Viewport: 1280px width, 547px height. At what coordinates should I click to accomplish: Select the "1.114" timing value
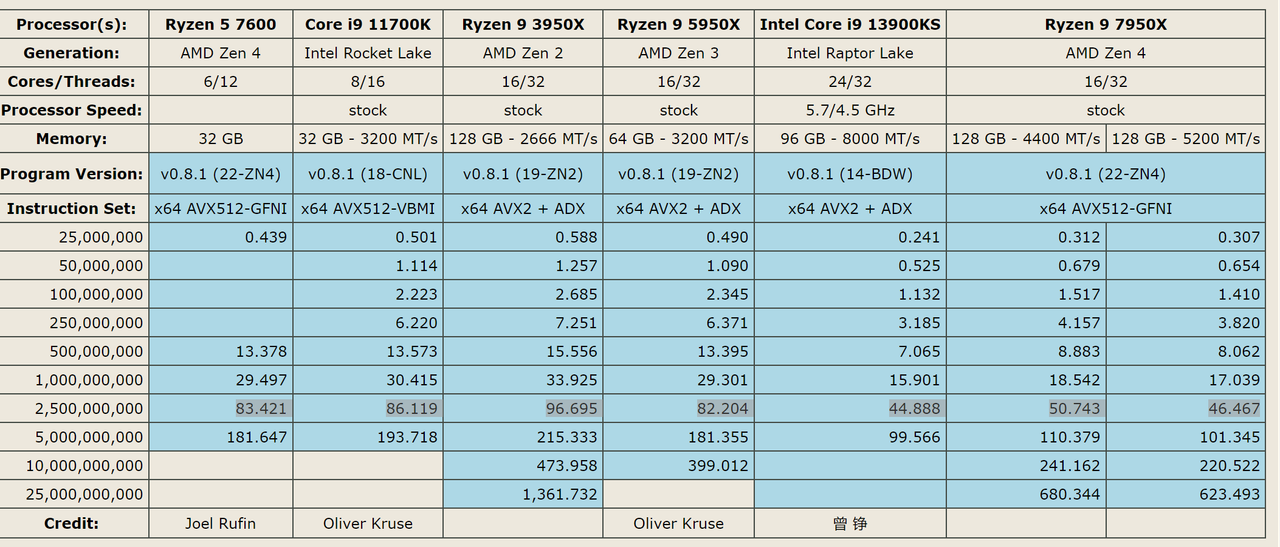pyautogui.click(x=419, y=265)
